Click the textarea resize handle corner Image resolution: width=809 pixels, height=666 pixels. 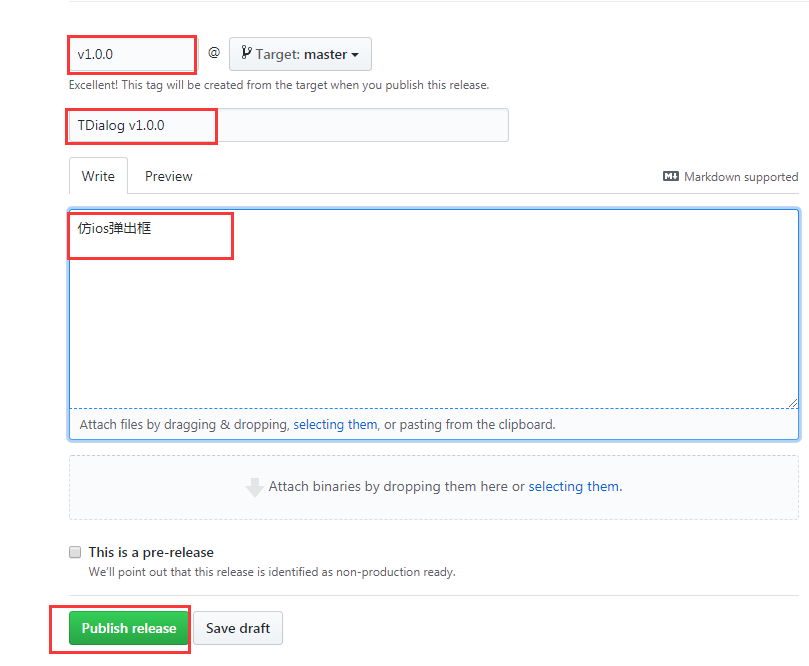pyautogui.click(x=792, y=402)
